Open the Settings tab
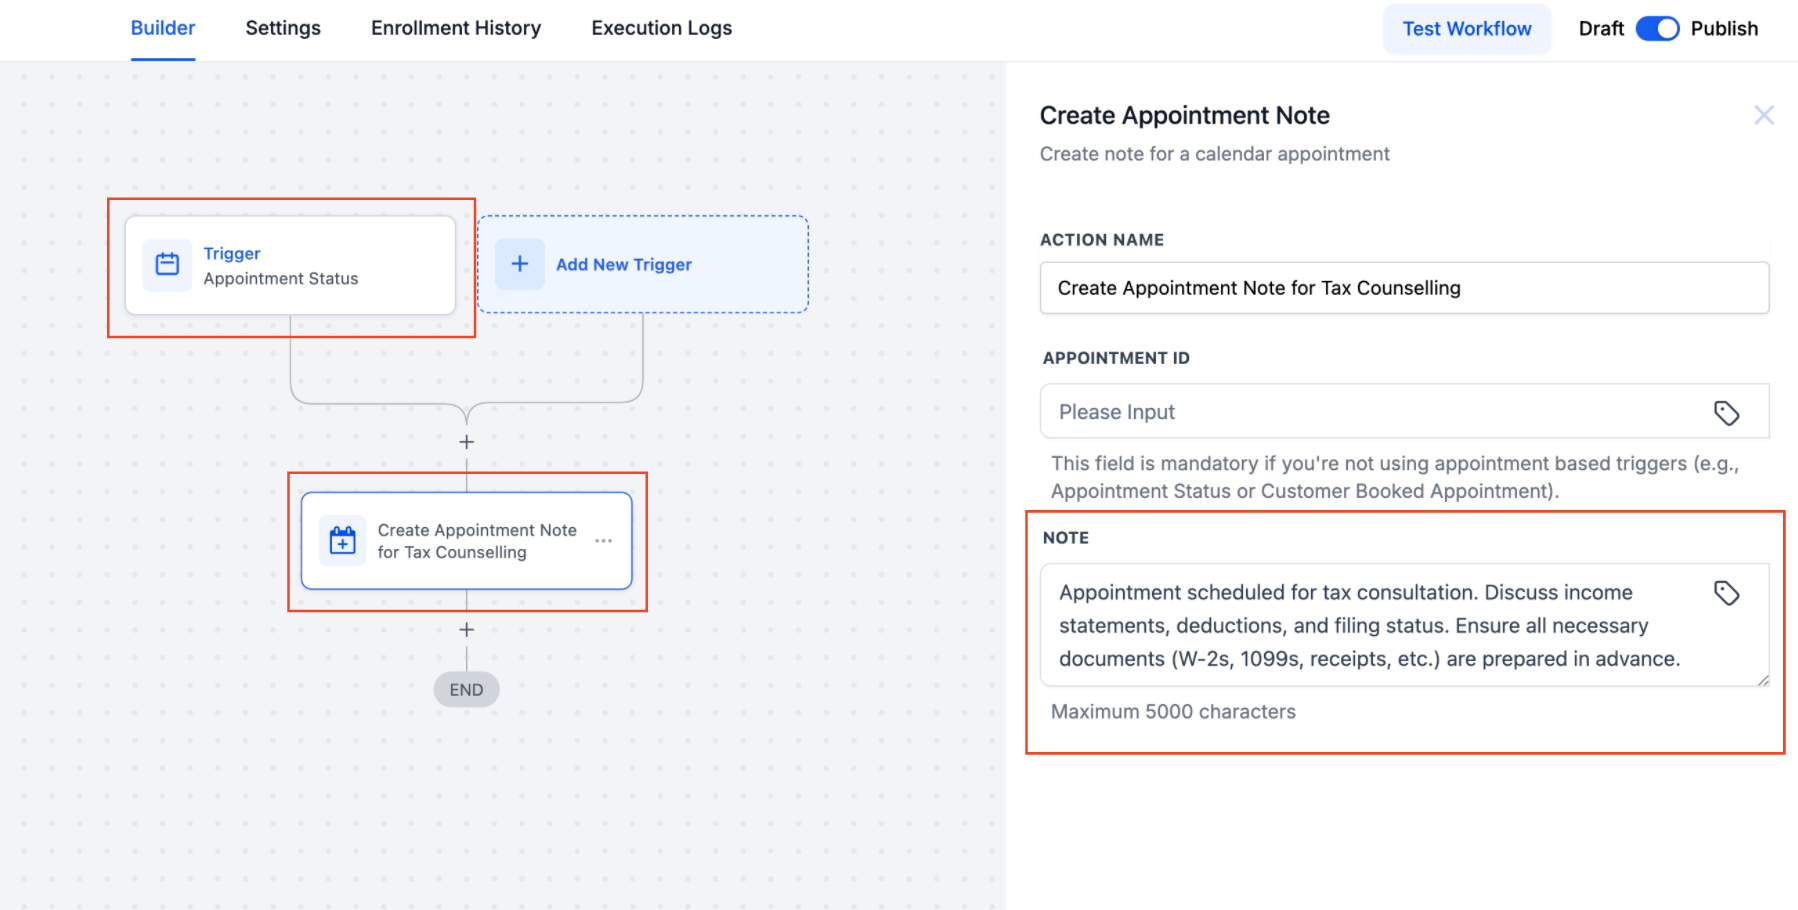 [x=283, y=28]
